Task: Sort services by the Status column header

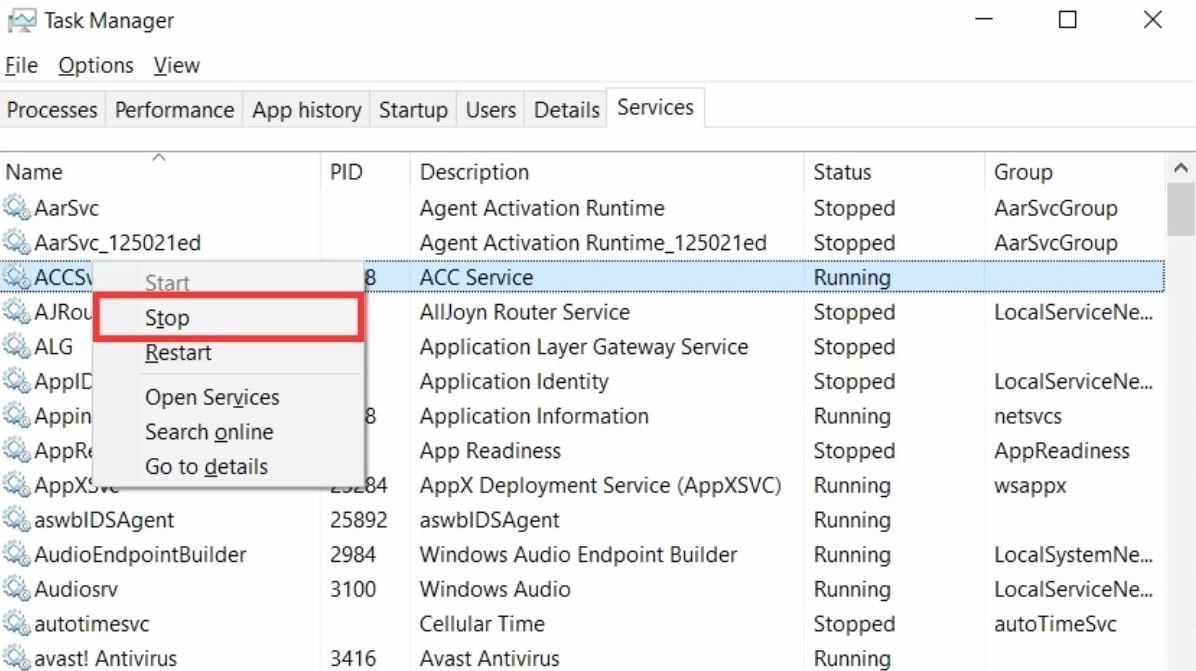Action: pos(842,172)
